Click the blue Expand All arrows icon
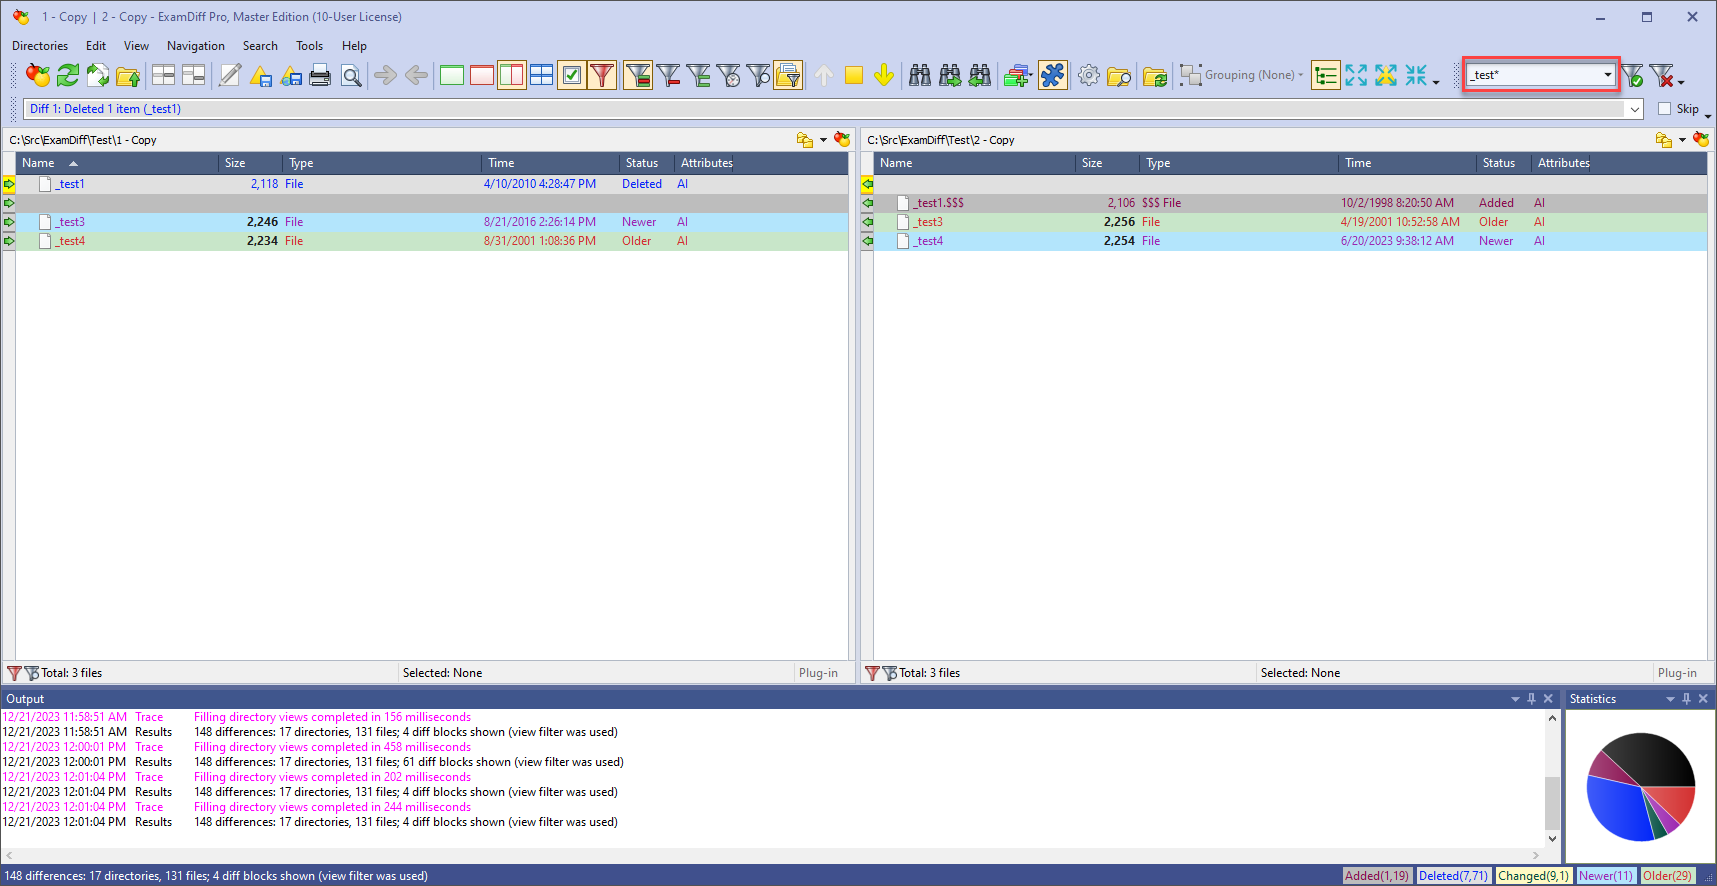The width and height of the screenshot is (1717, 886). [x=1356, y=75]
